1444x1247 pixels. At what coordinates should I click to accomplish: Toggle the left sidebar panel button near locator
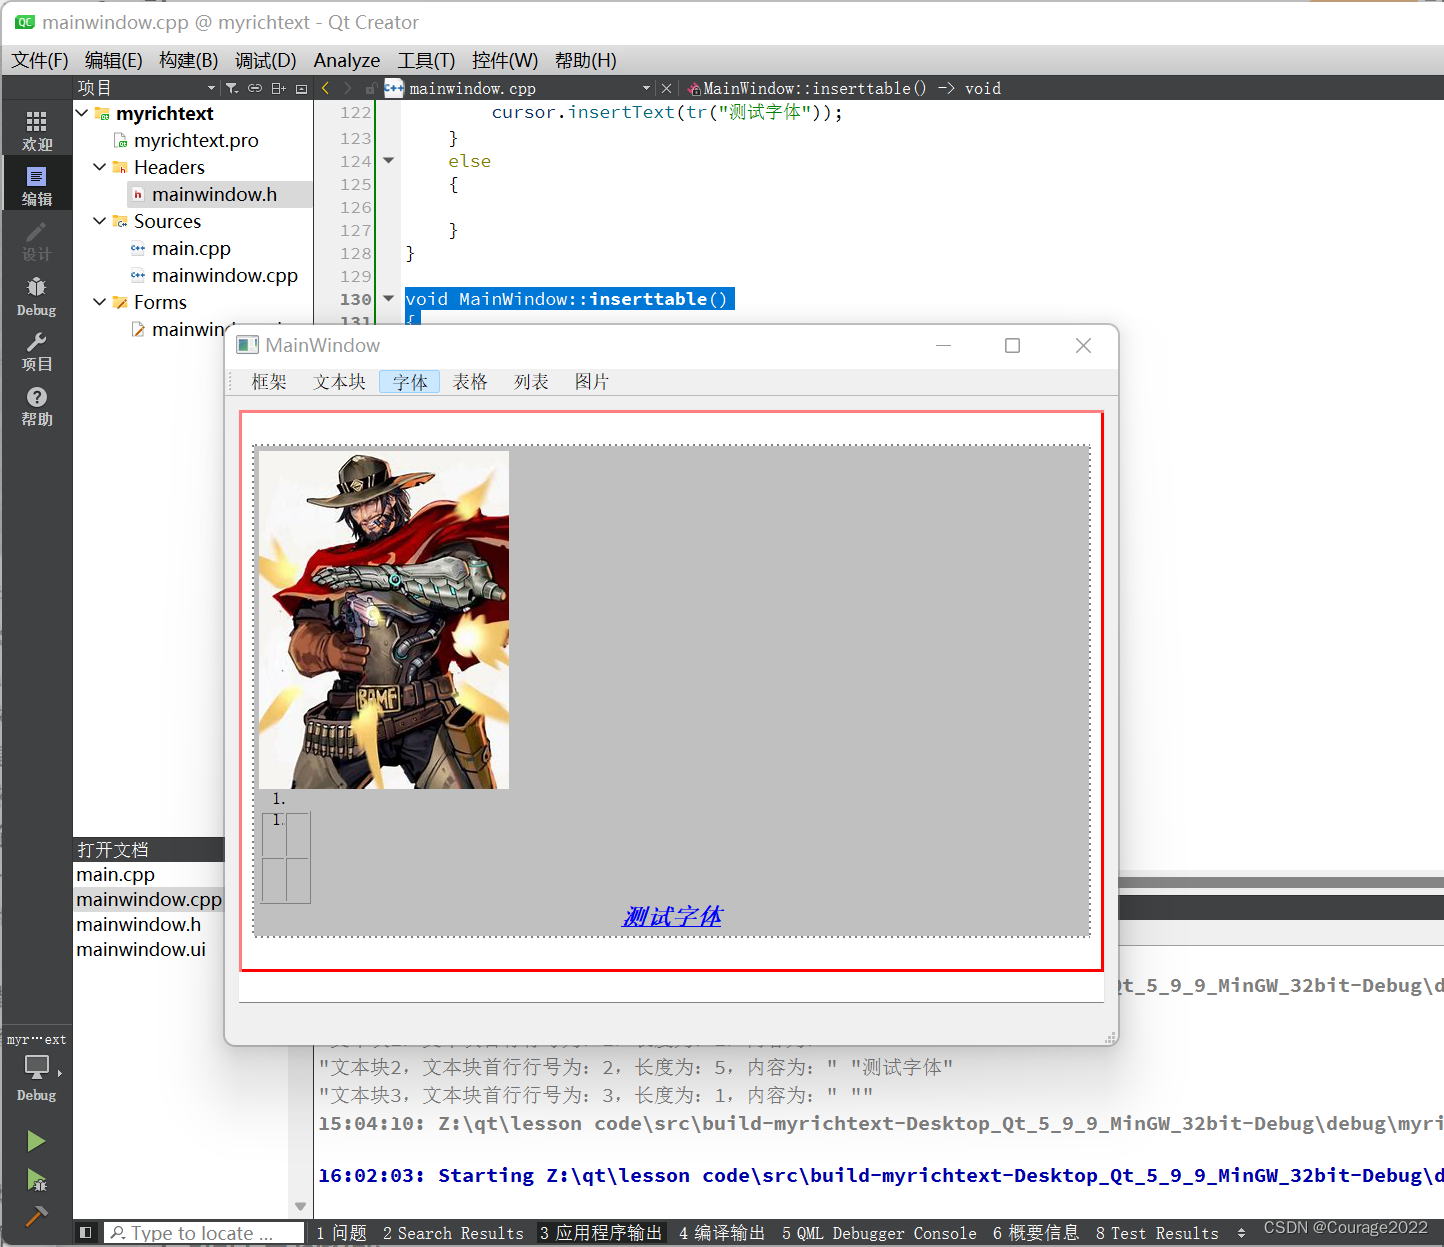85,1232
